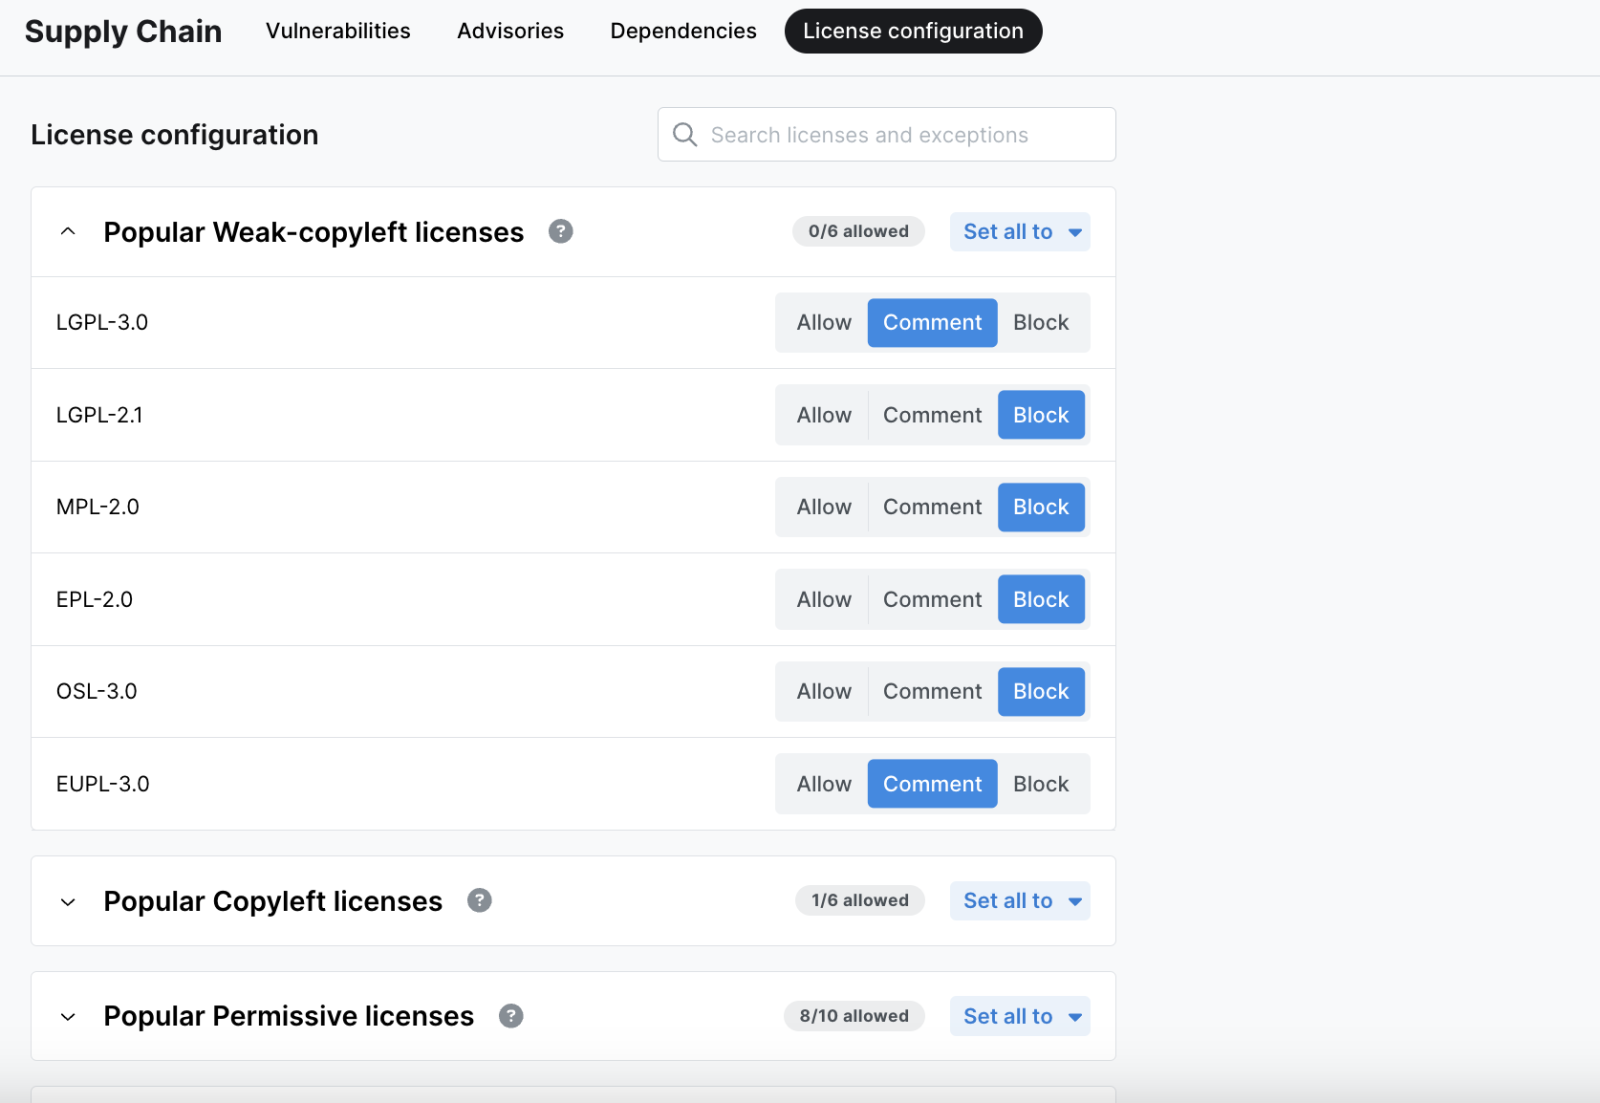Block the EUPL-3.0 license
The image size is (1600, 1103).
click(1041, 783)
